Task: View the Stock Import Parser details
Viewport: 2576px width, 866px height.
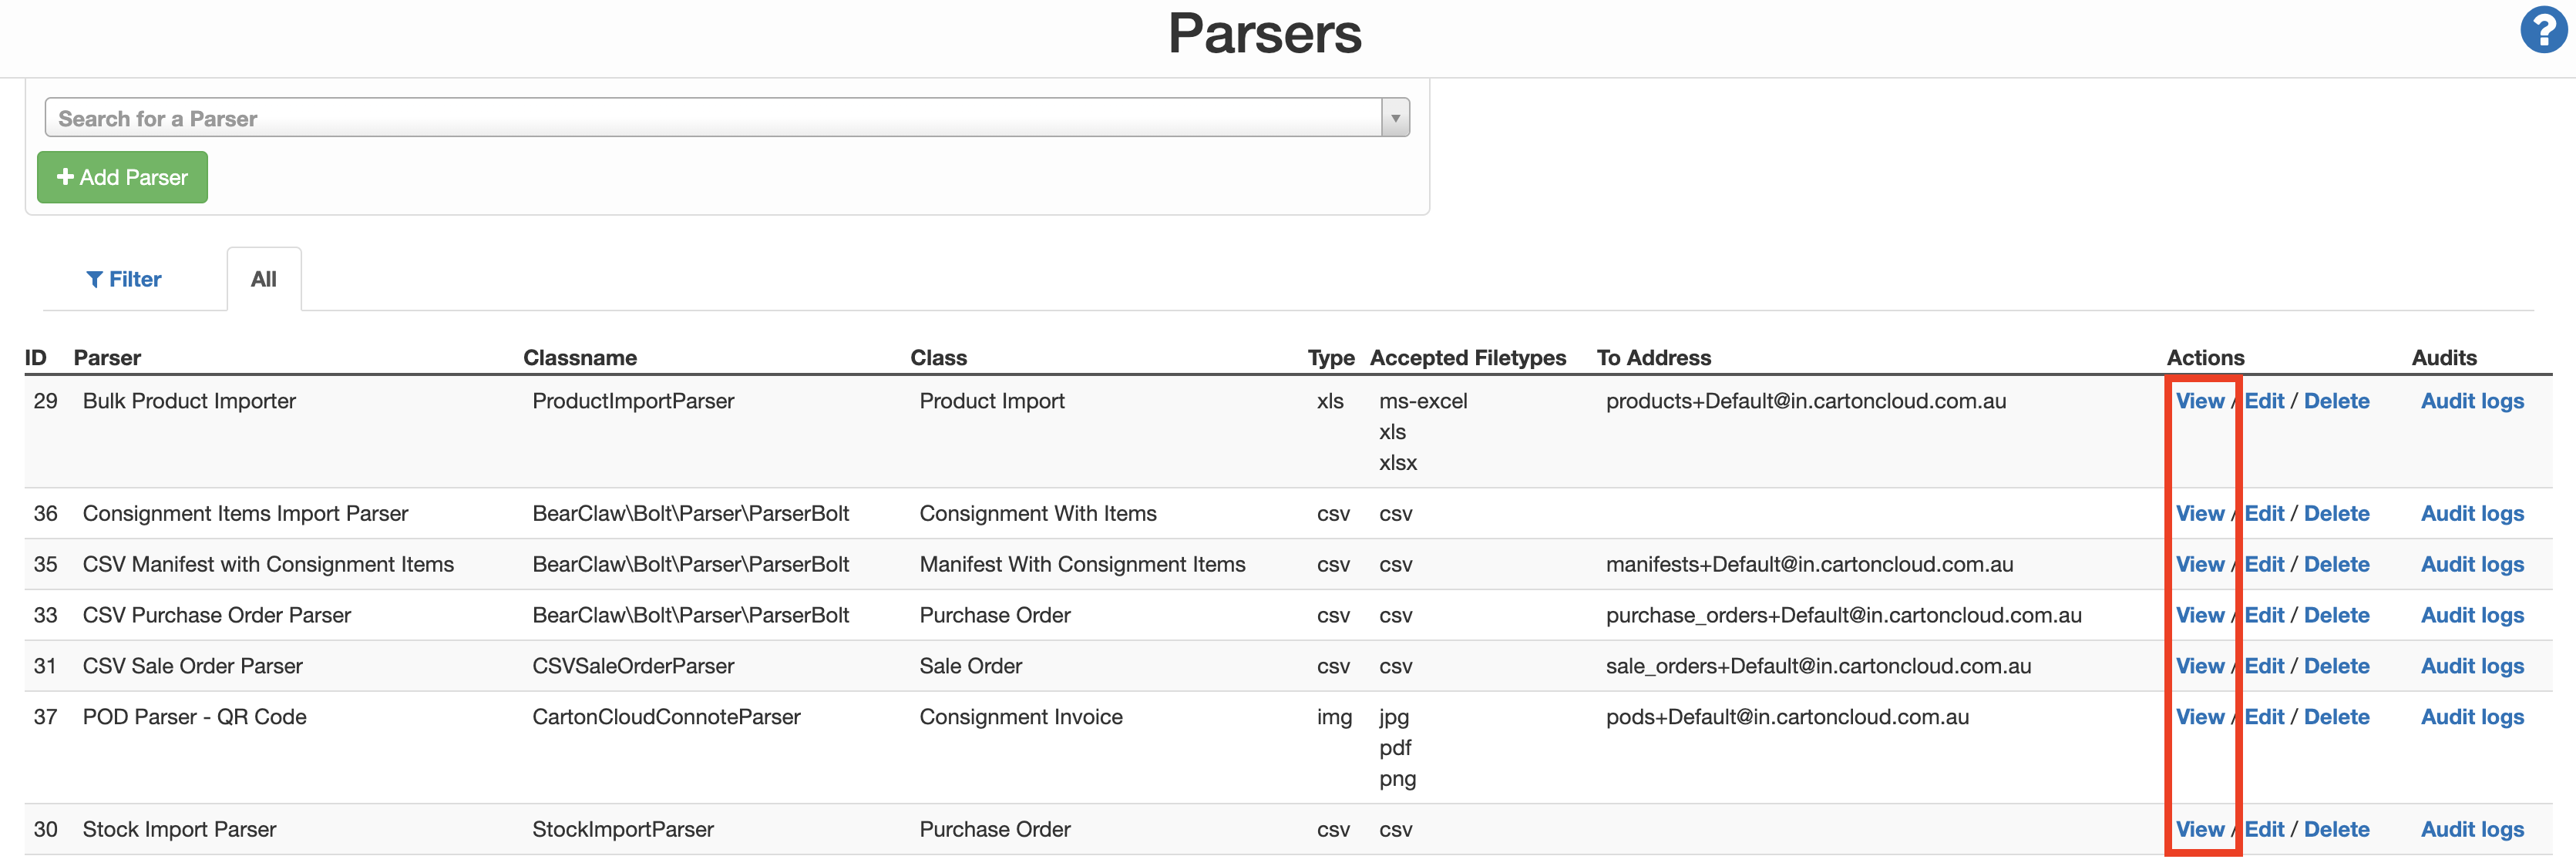Action: tap(2201, 829)
